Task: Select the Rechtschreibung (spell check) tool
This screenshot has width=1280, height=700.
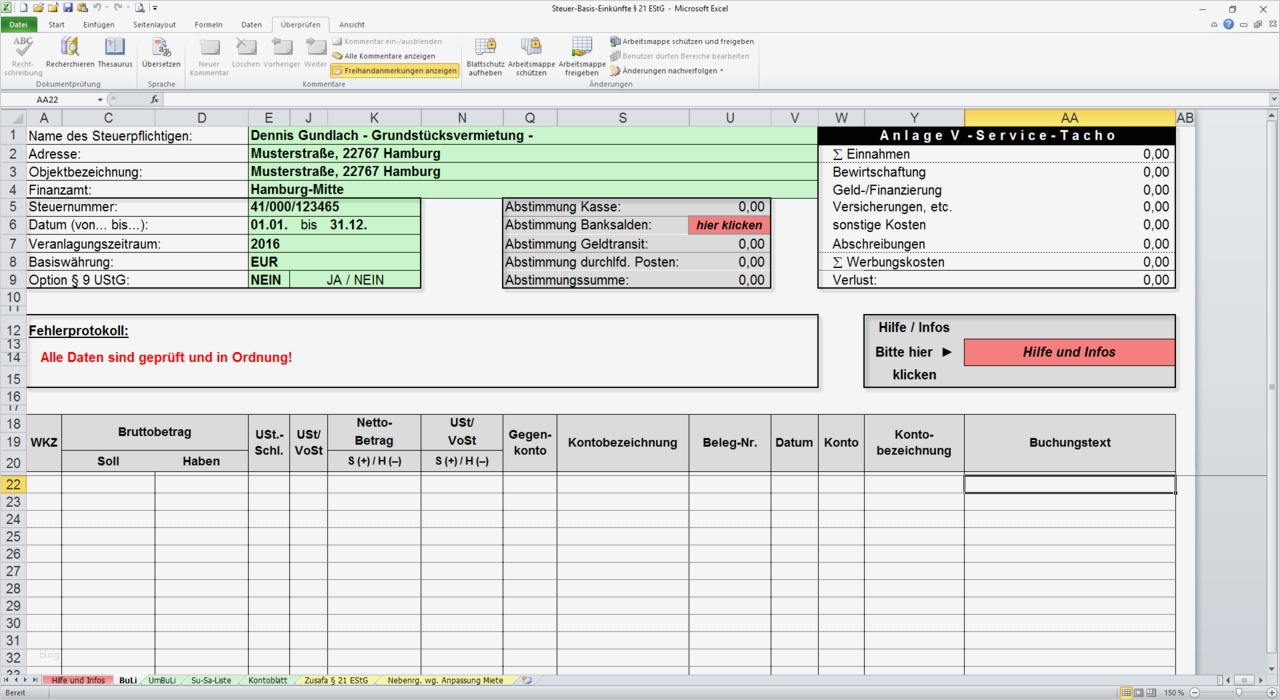Action: click(22, 55)
